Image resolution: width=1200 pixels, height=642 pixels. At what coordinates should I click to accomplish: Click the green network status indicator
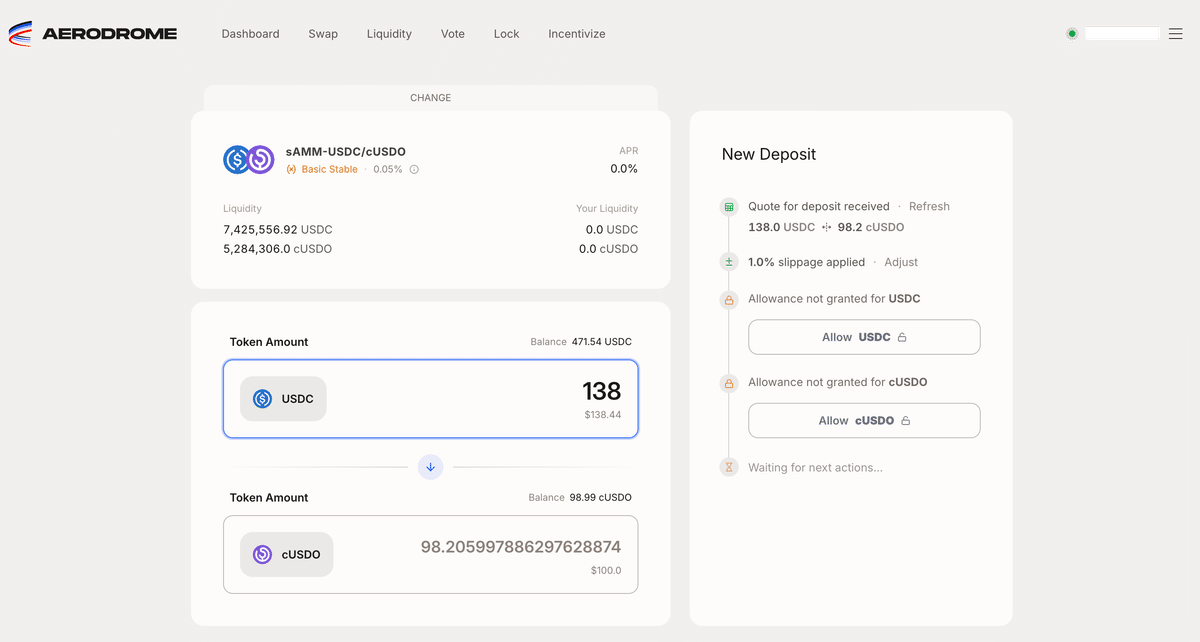[x=1071, y=33]
